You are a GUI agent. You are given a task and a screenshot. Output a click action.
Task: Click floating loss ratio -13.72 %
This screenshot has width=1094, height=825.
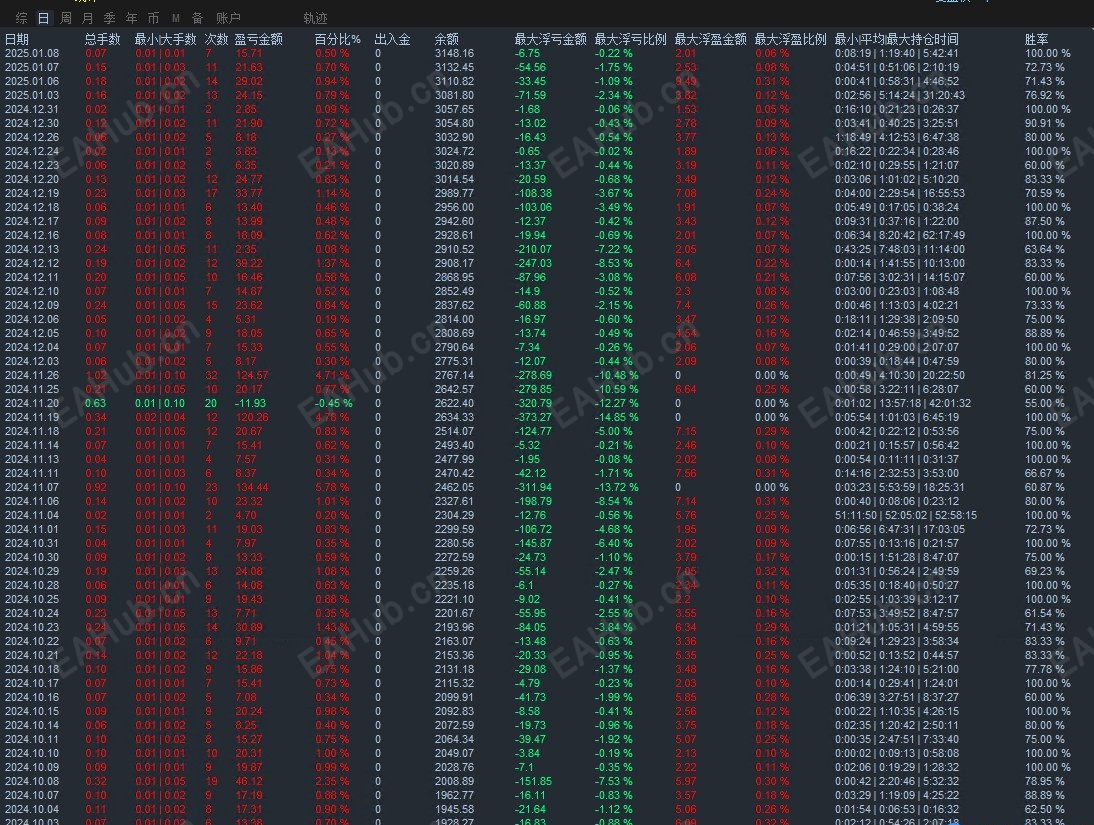(x=616, y=487)
